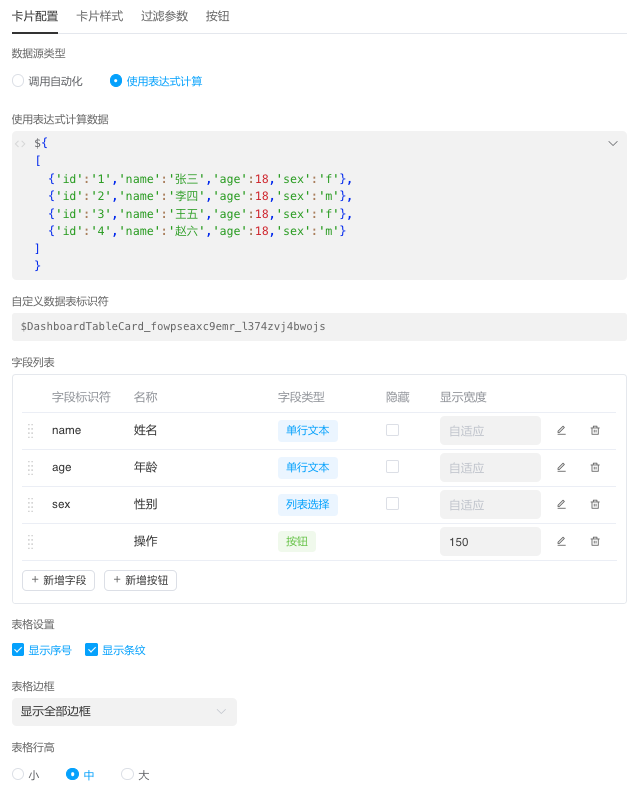Delete the 操作 button row
The image size is (638, 791).
point(595,541)
